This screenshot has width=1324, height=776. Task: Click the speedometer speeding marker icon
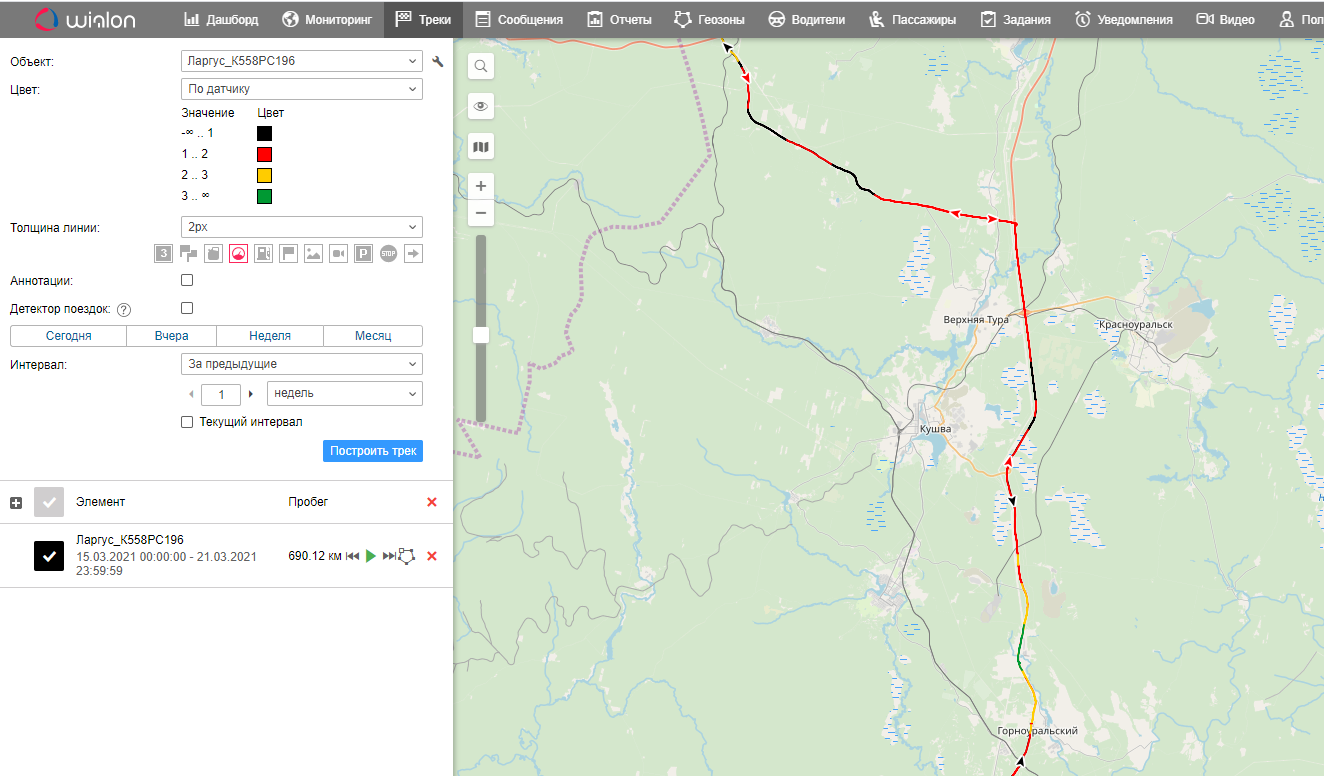click(x=238, y=254)
